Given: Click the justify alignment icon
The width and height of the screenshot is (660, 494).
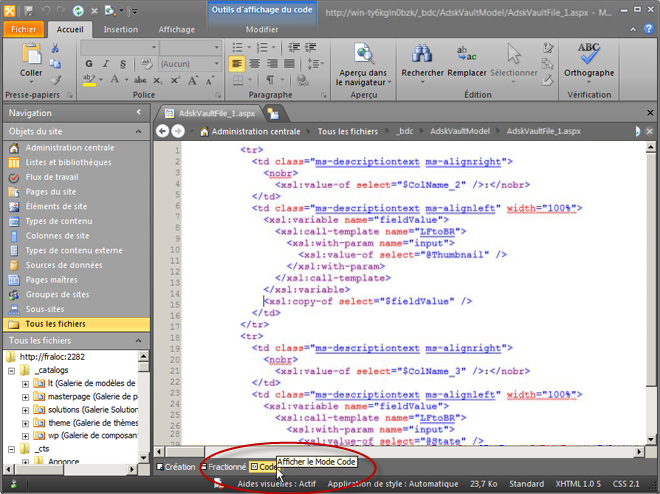Looking at the screenshot, I should [289, 64].
